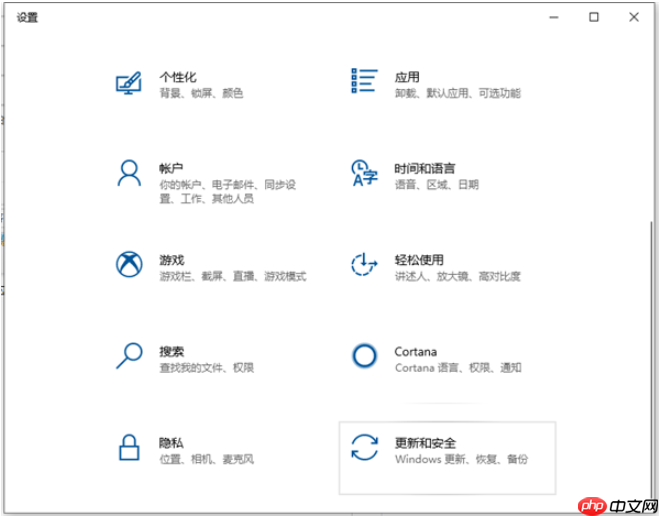The image size is (659, 516).
Task: Click the 应用 heading text
Action: tap(406, 77)
